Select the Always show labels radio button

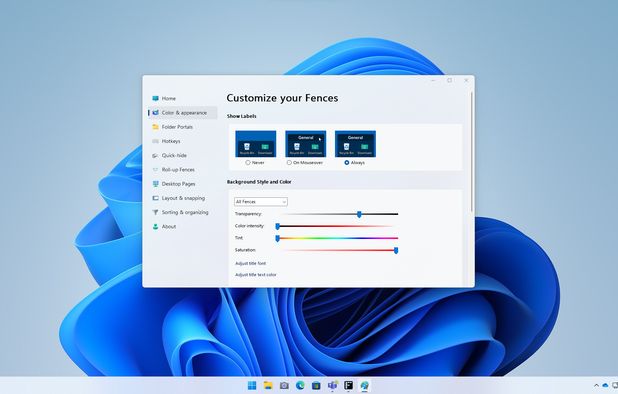(x=347, y=162)
